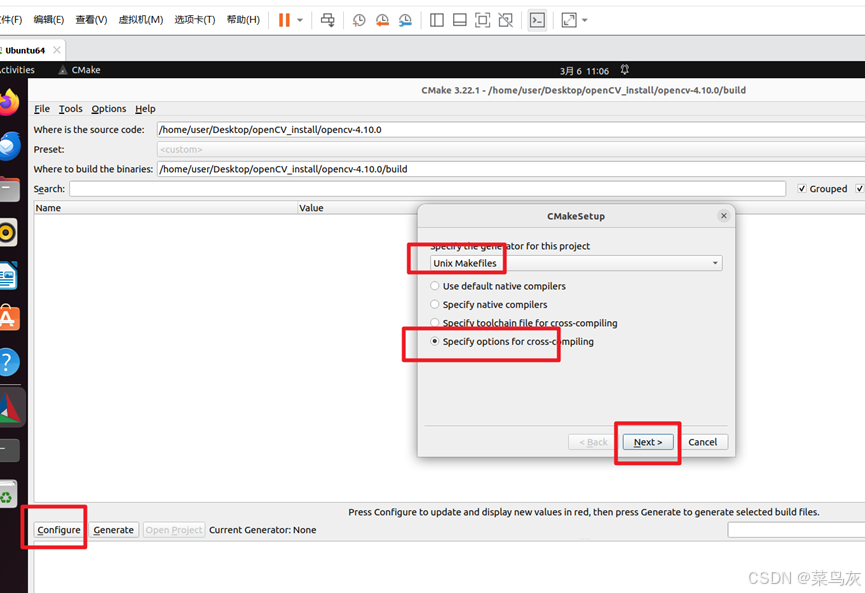The width and height of the screenshot is (865, 593).
Task: Open LibreOffice Writer from dock
Action: coord(9,276)
